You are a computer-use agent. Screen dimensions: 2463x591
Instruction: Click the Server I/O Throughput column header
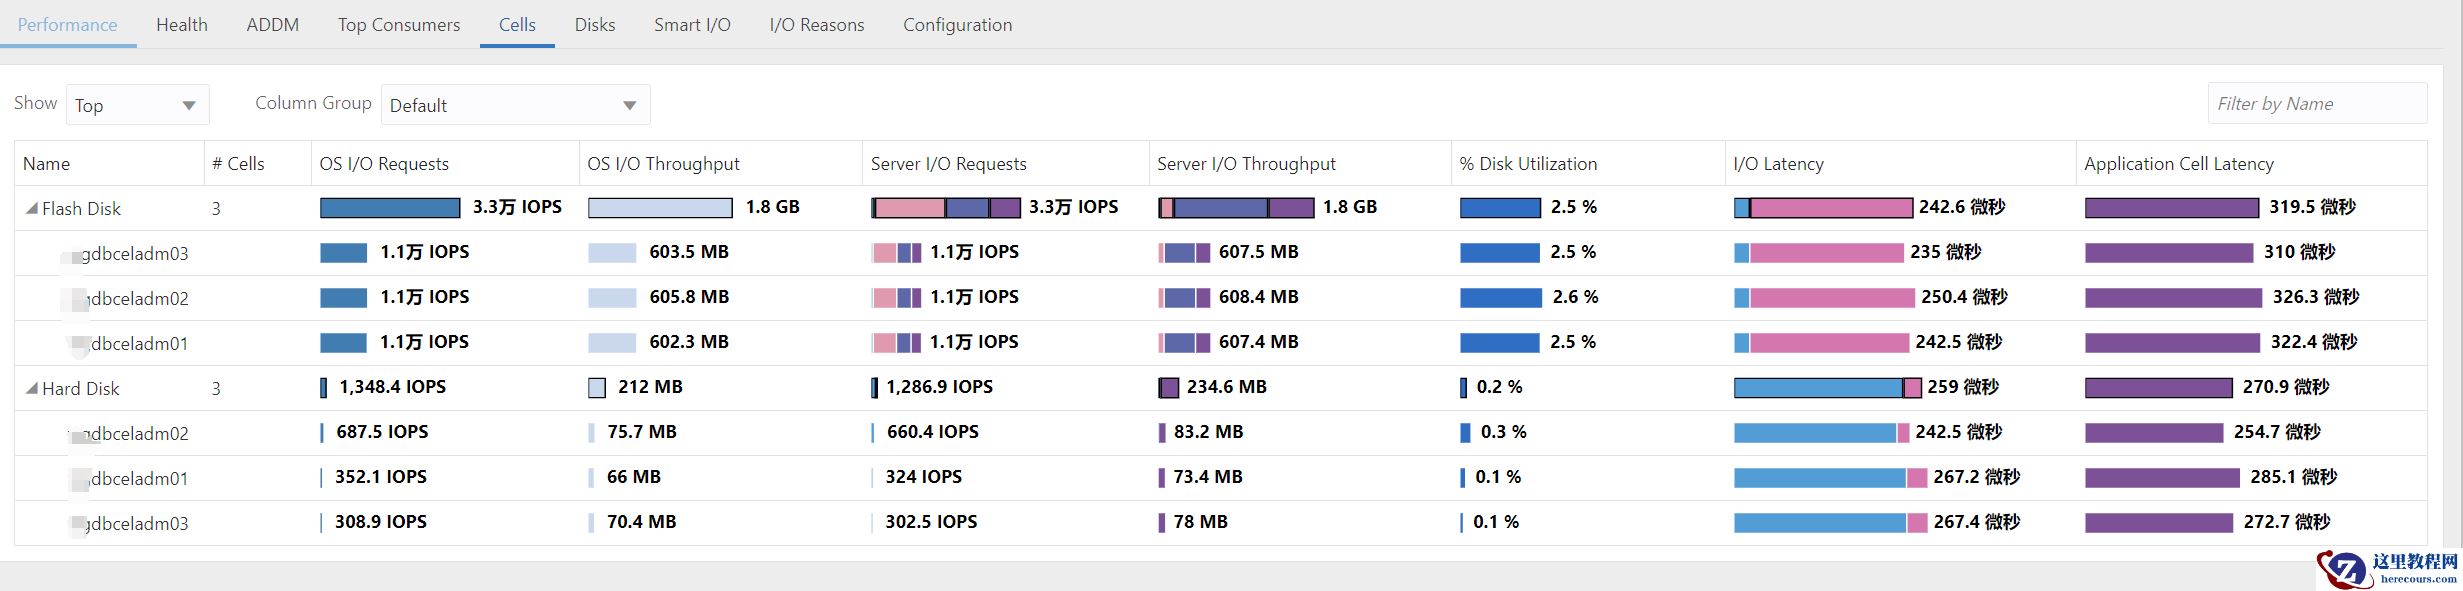pyautogui.click(x=1246, y=164)
